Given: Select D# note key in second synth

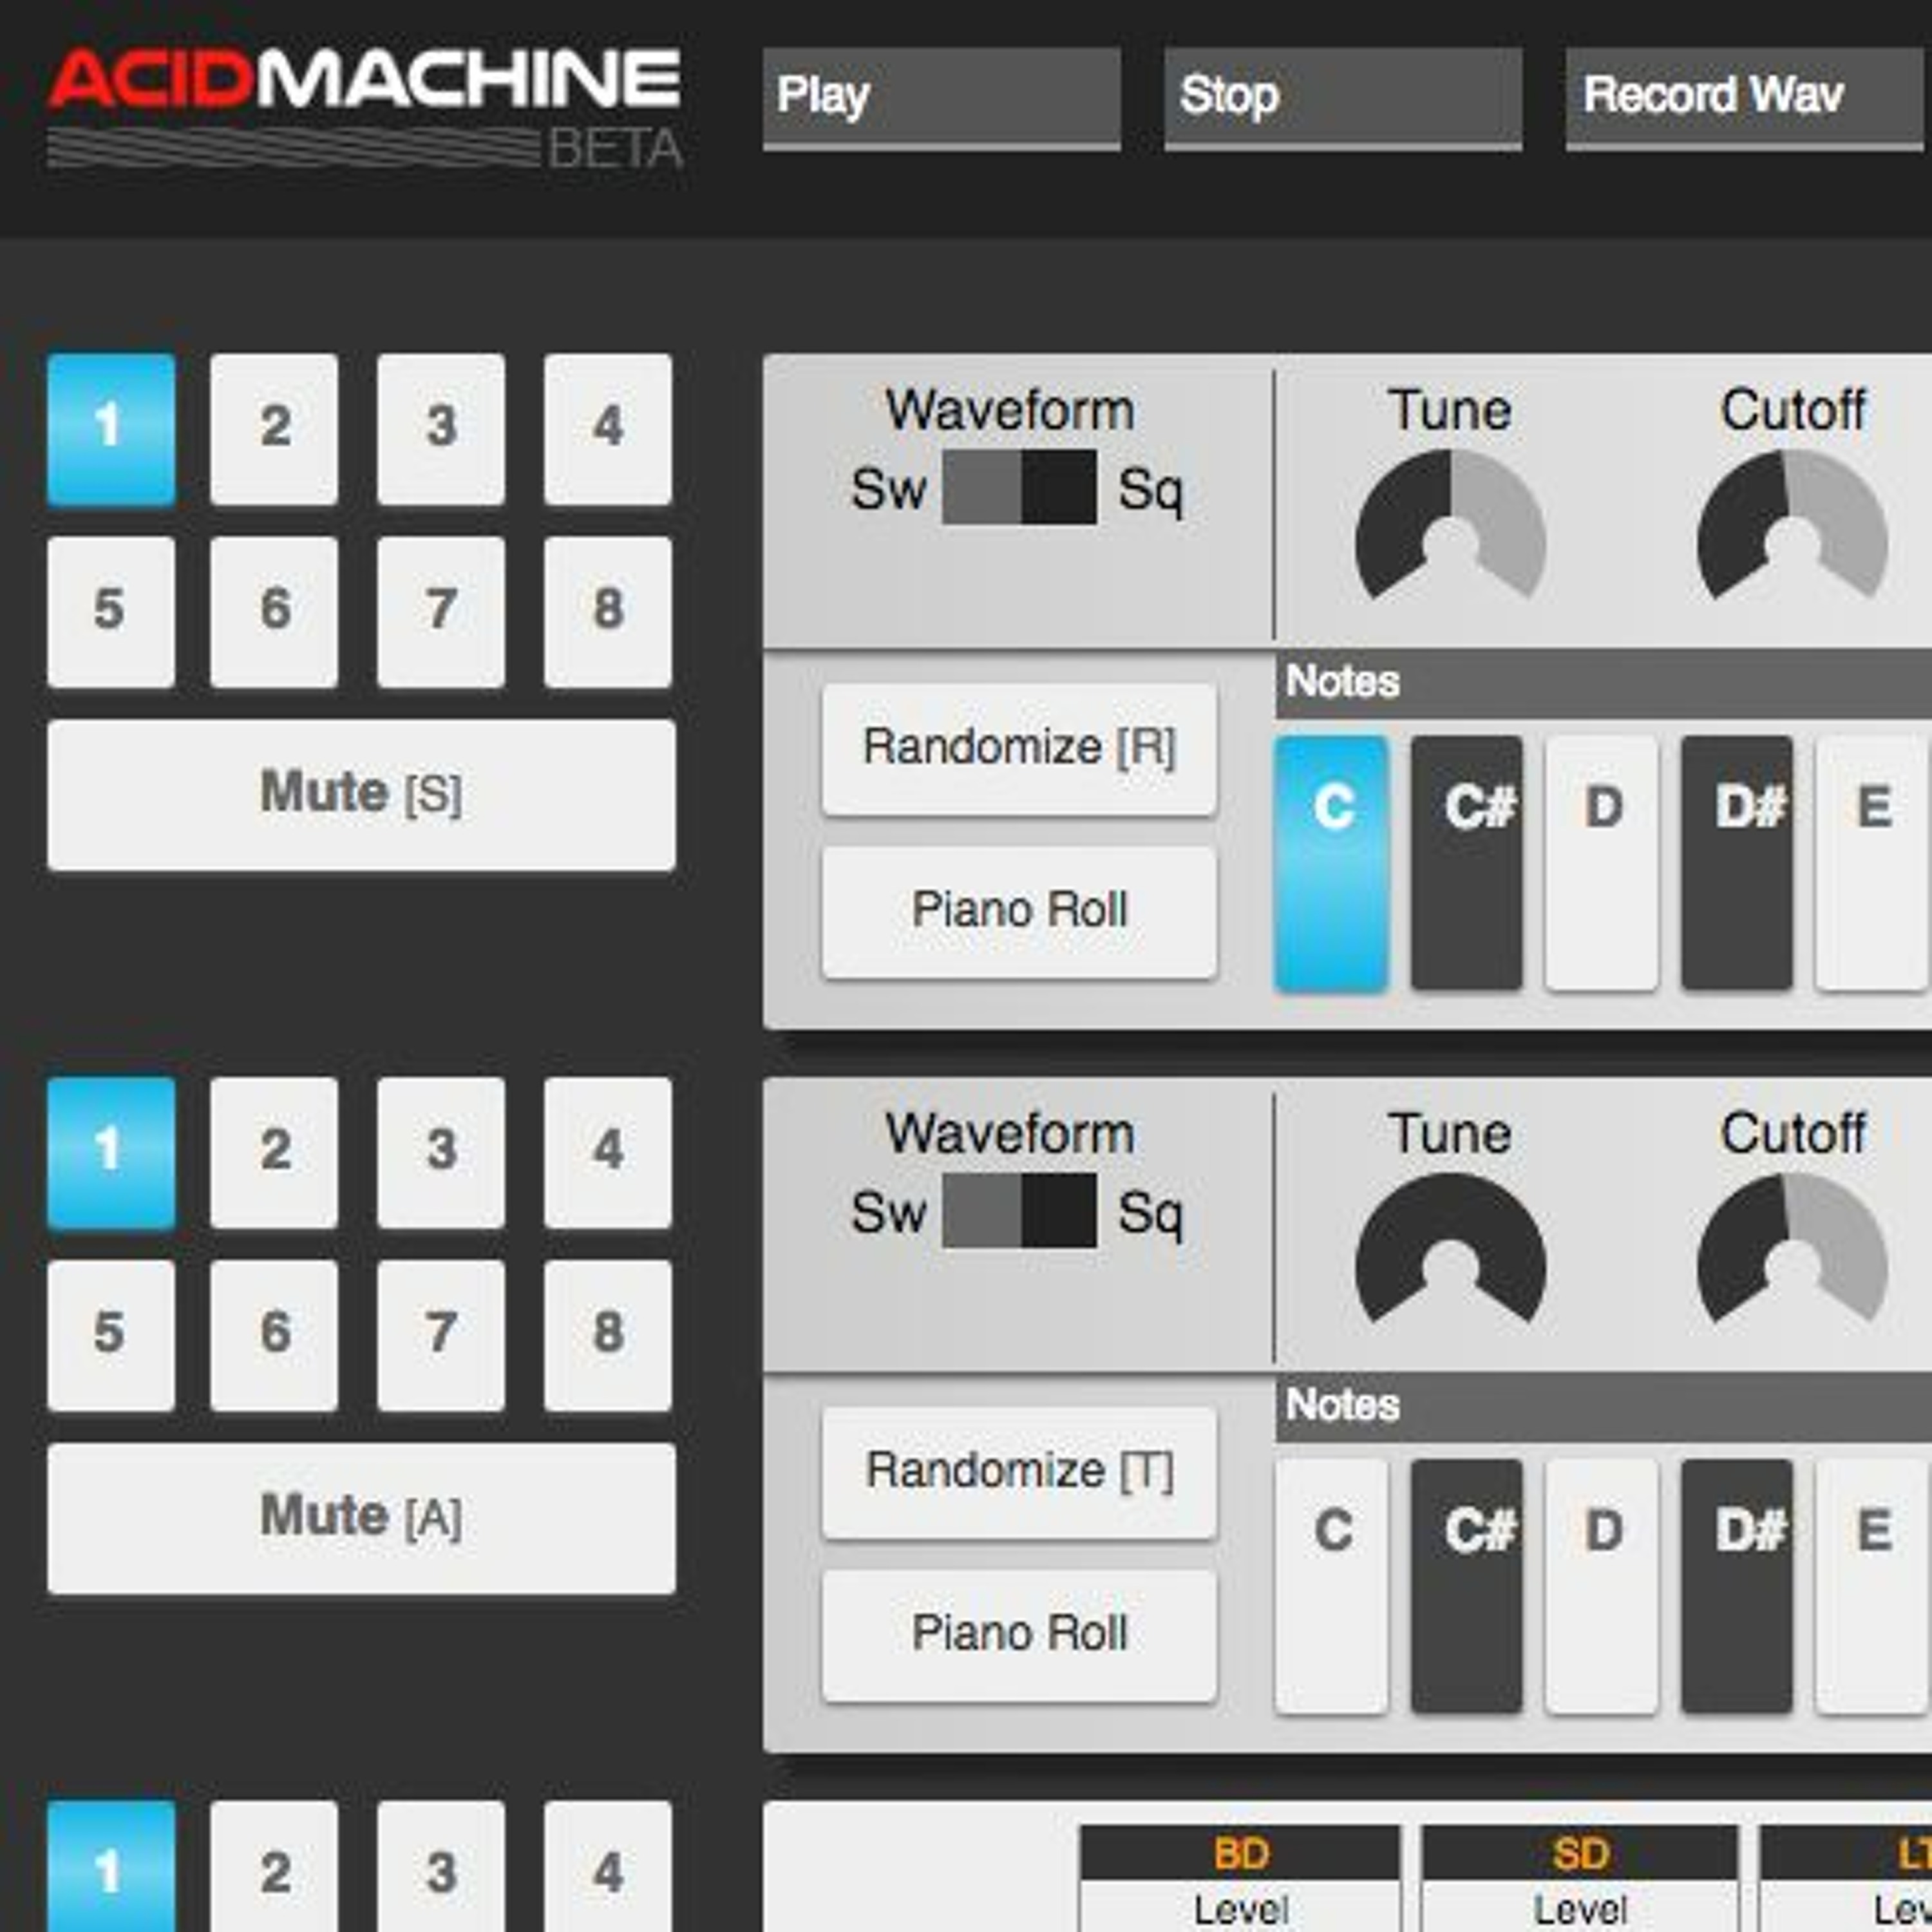Looking at the screenshot, I should [x=1737, y=1587].
